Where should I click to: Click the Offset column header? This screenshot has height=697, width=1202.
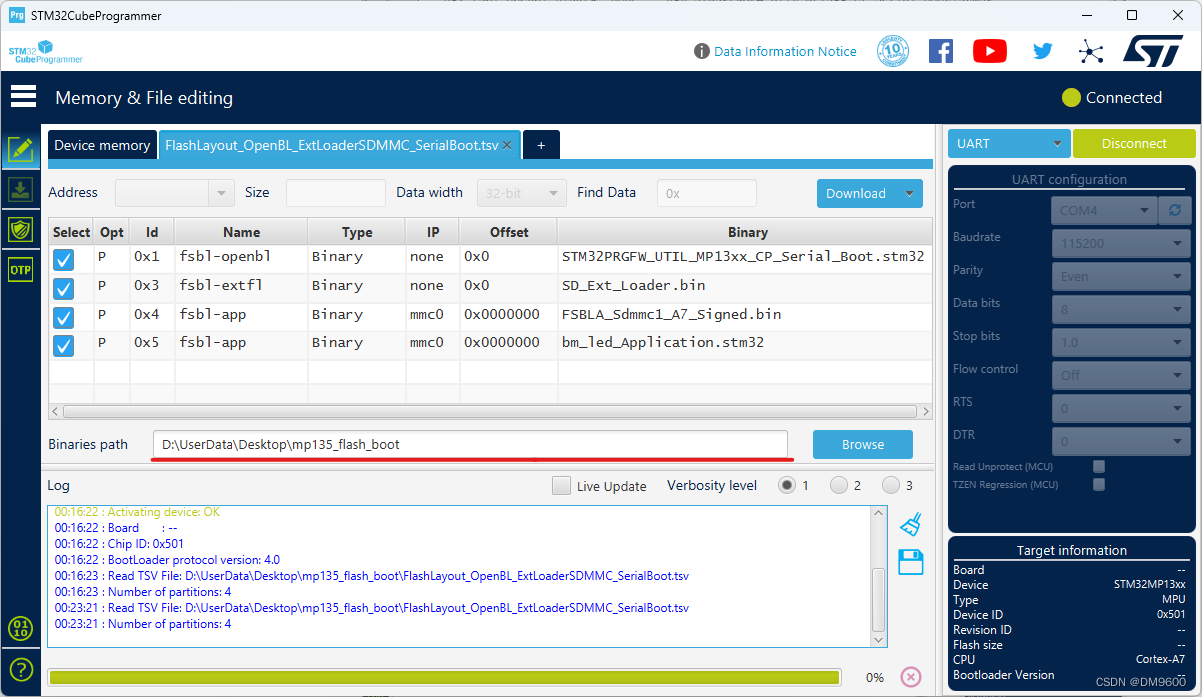click(508, 232)
